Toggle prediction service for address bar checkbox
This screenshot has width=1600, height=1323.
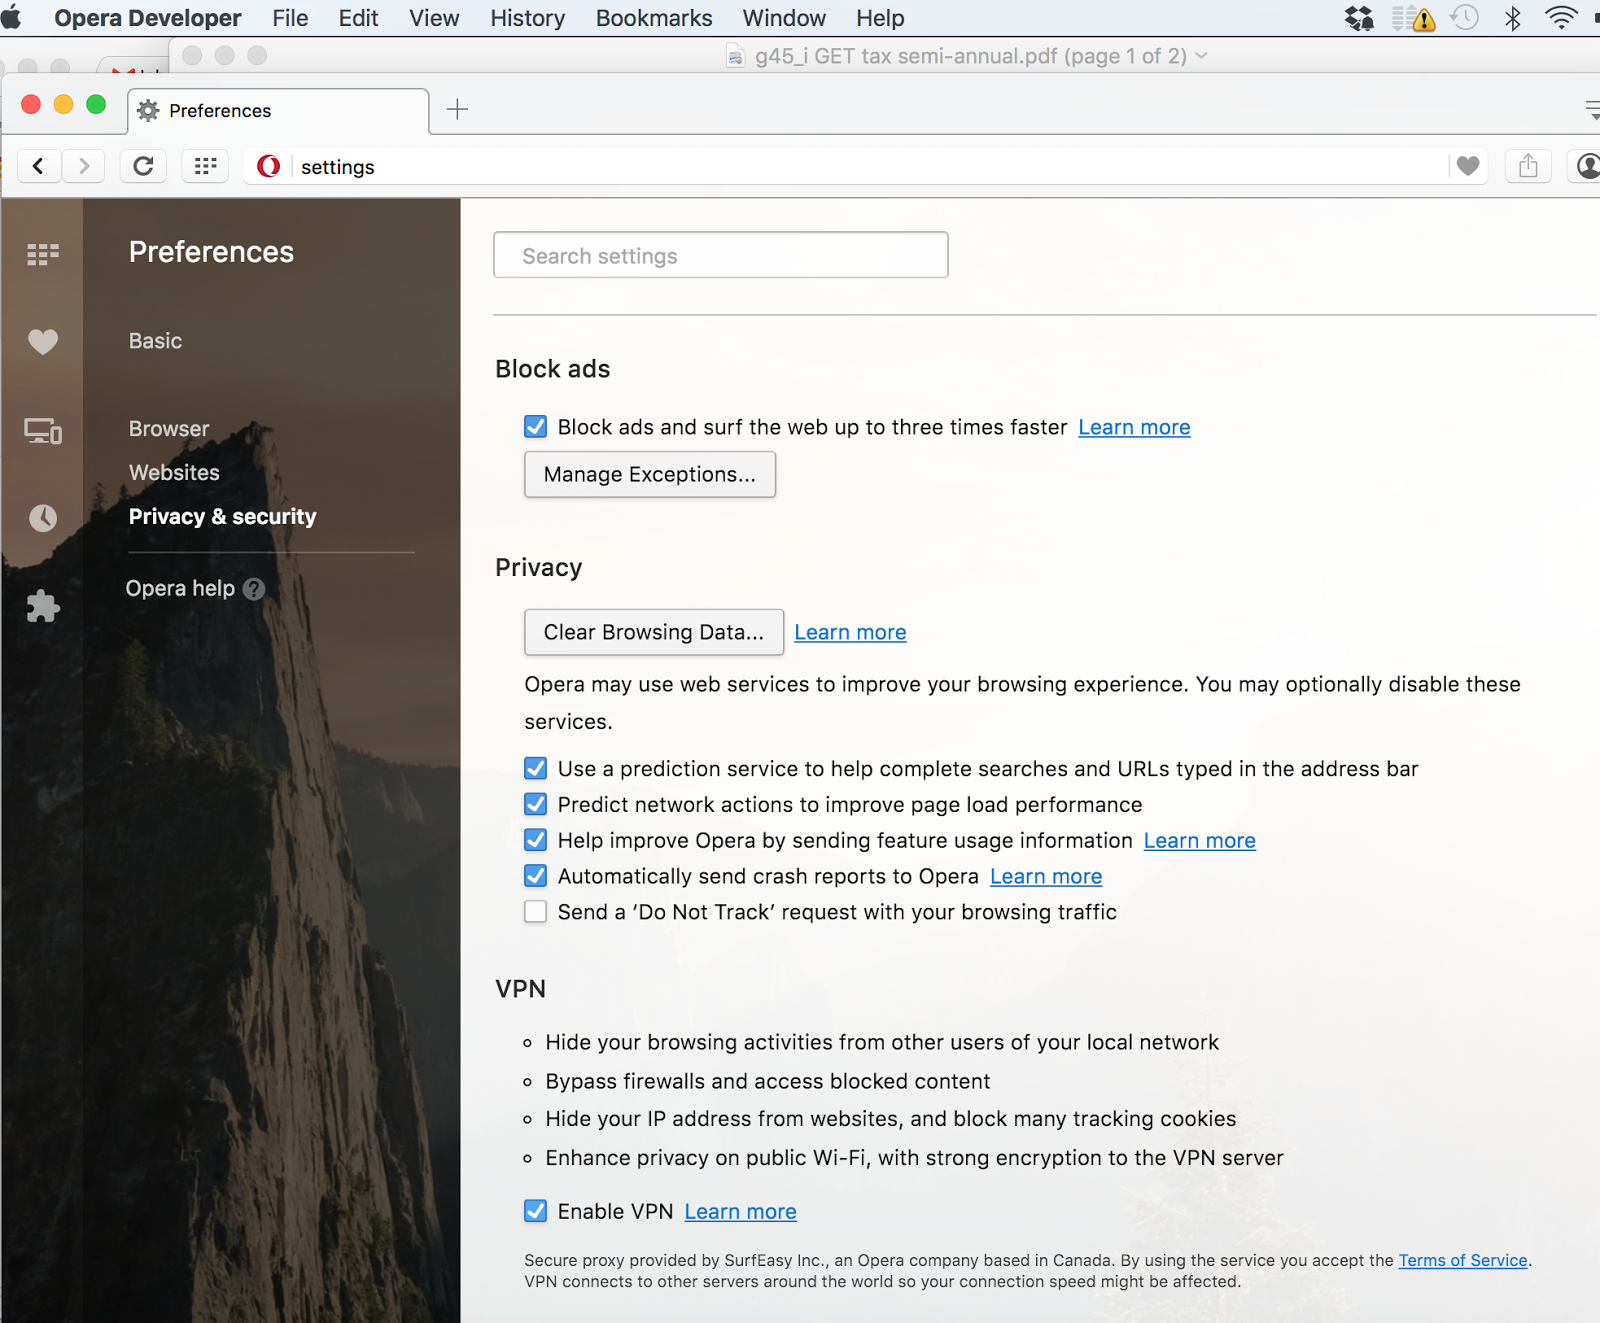[x=536, y=768]
